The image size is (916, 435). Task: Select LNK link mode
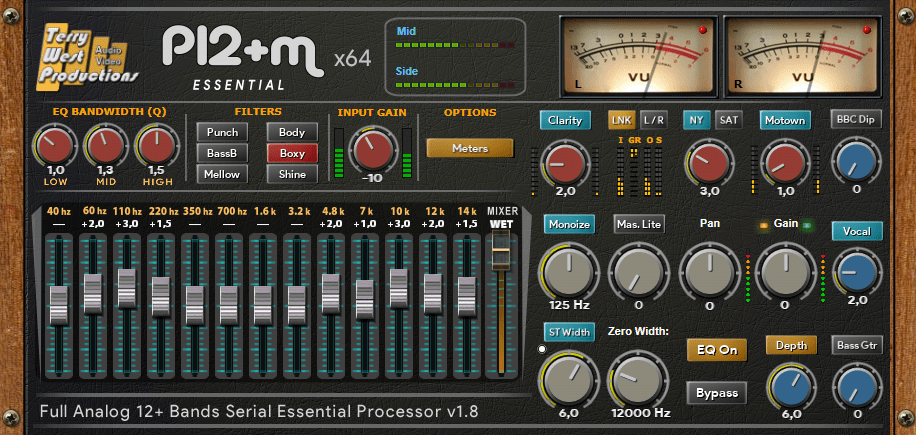coord(622,120)
